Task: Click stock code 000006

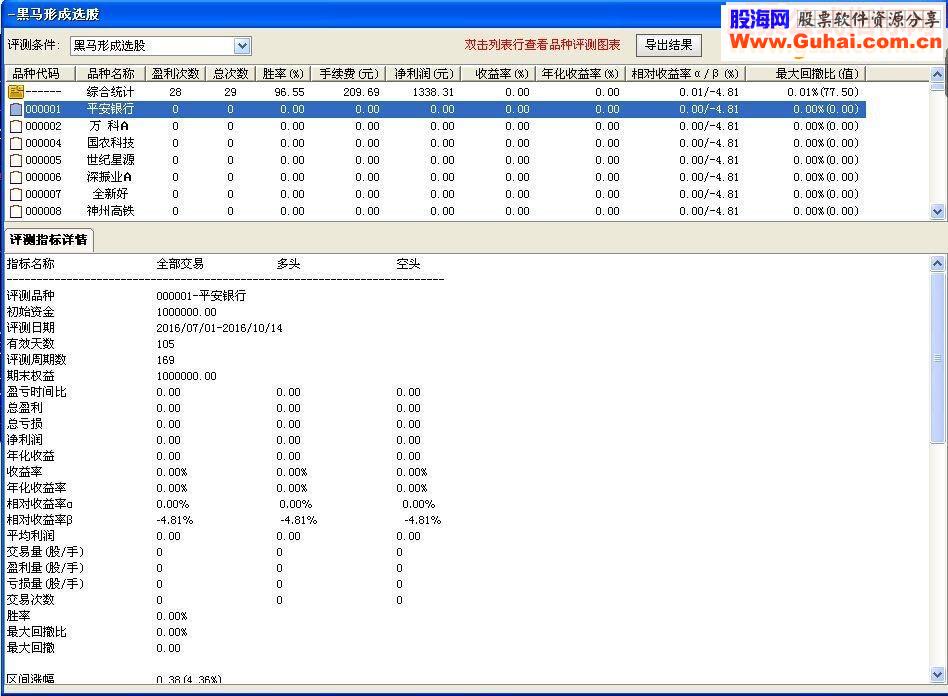Action: (x=44, y=177)
